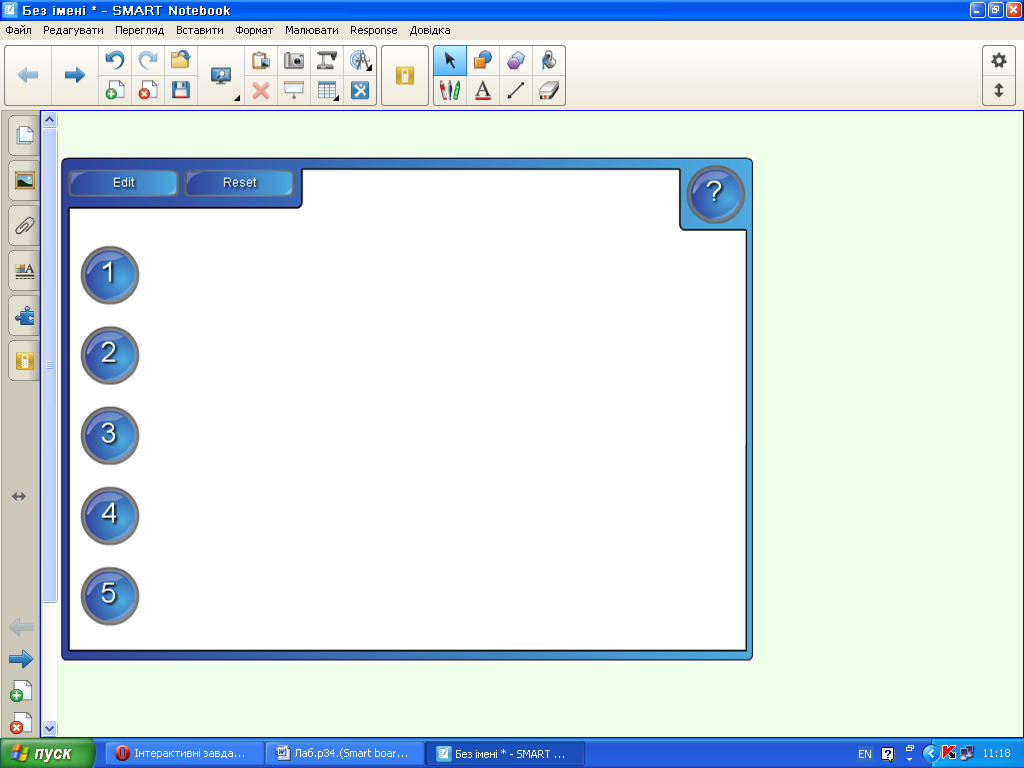Viewport: 1024px width, 768px height.
Task: Select the Eraser tool
Action: point(549,90)
